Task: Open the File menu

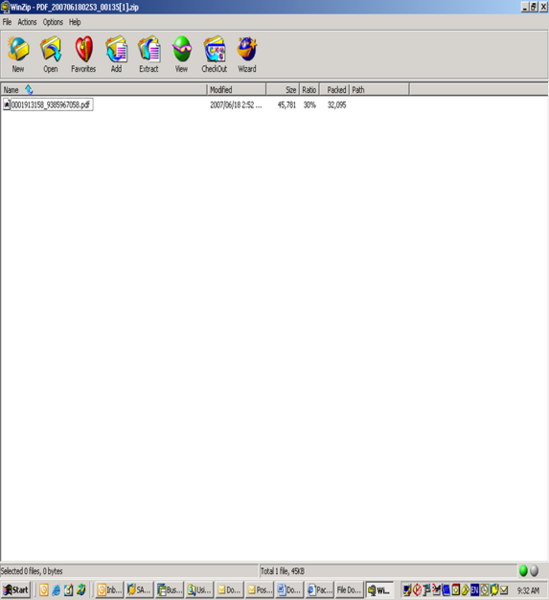Action: pyautogui.click(x=7, y=22)
